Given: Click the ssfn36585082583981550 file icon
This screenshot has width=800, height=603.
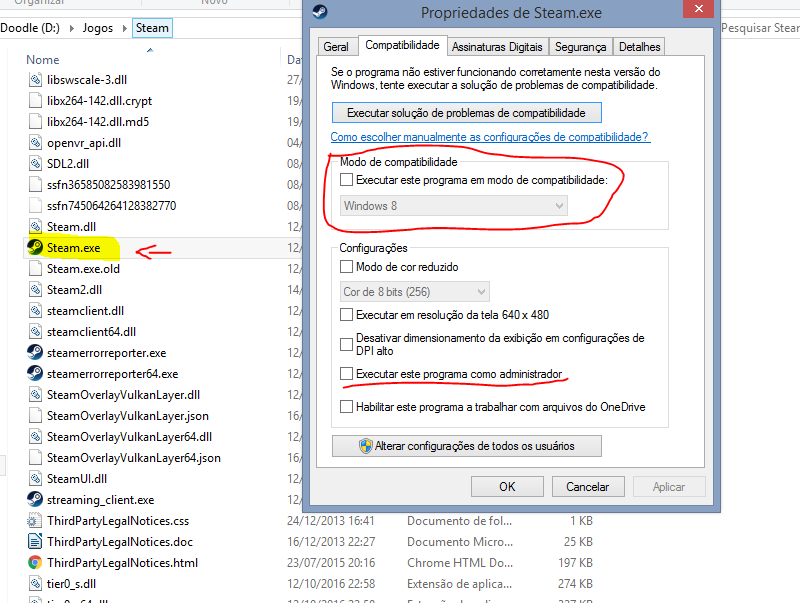Looking at the screenshot, I should tap(35, 185).
